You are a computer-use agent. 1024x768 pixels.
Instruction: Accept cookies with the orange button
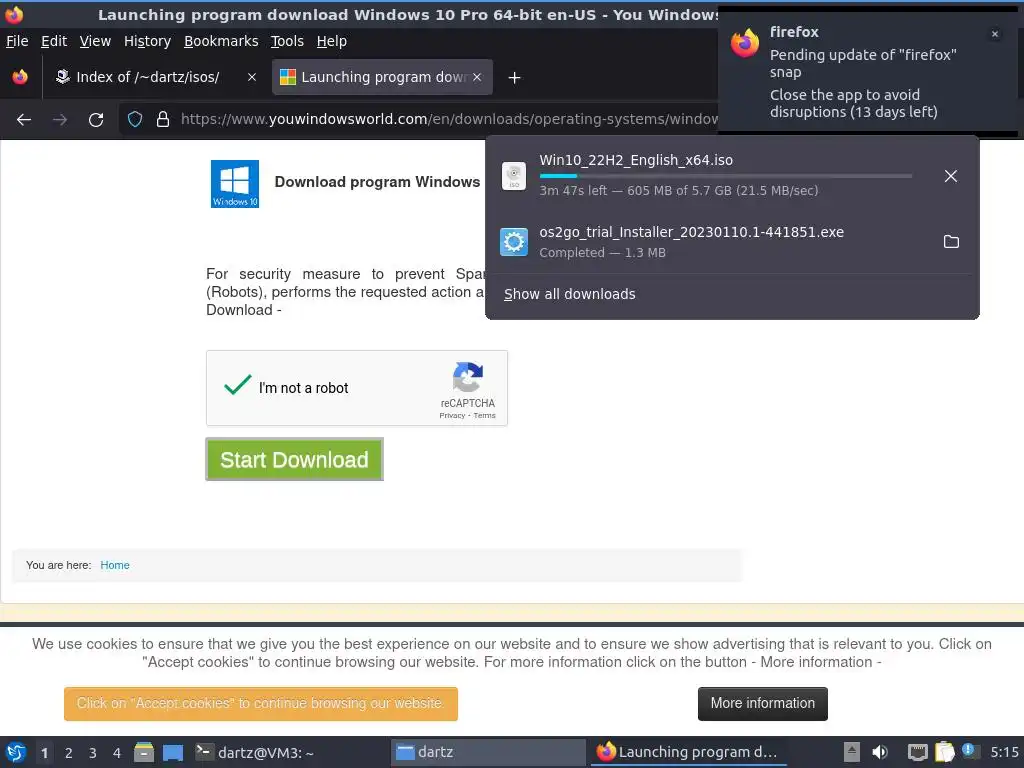point(261,703)
